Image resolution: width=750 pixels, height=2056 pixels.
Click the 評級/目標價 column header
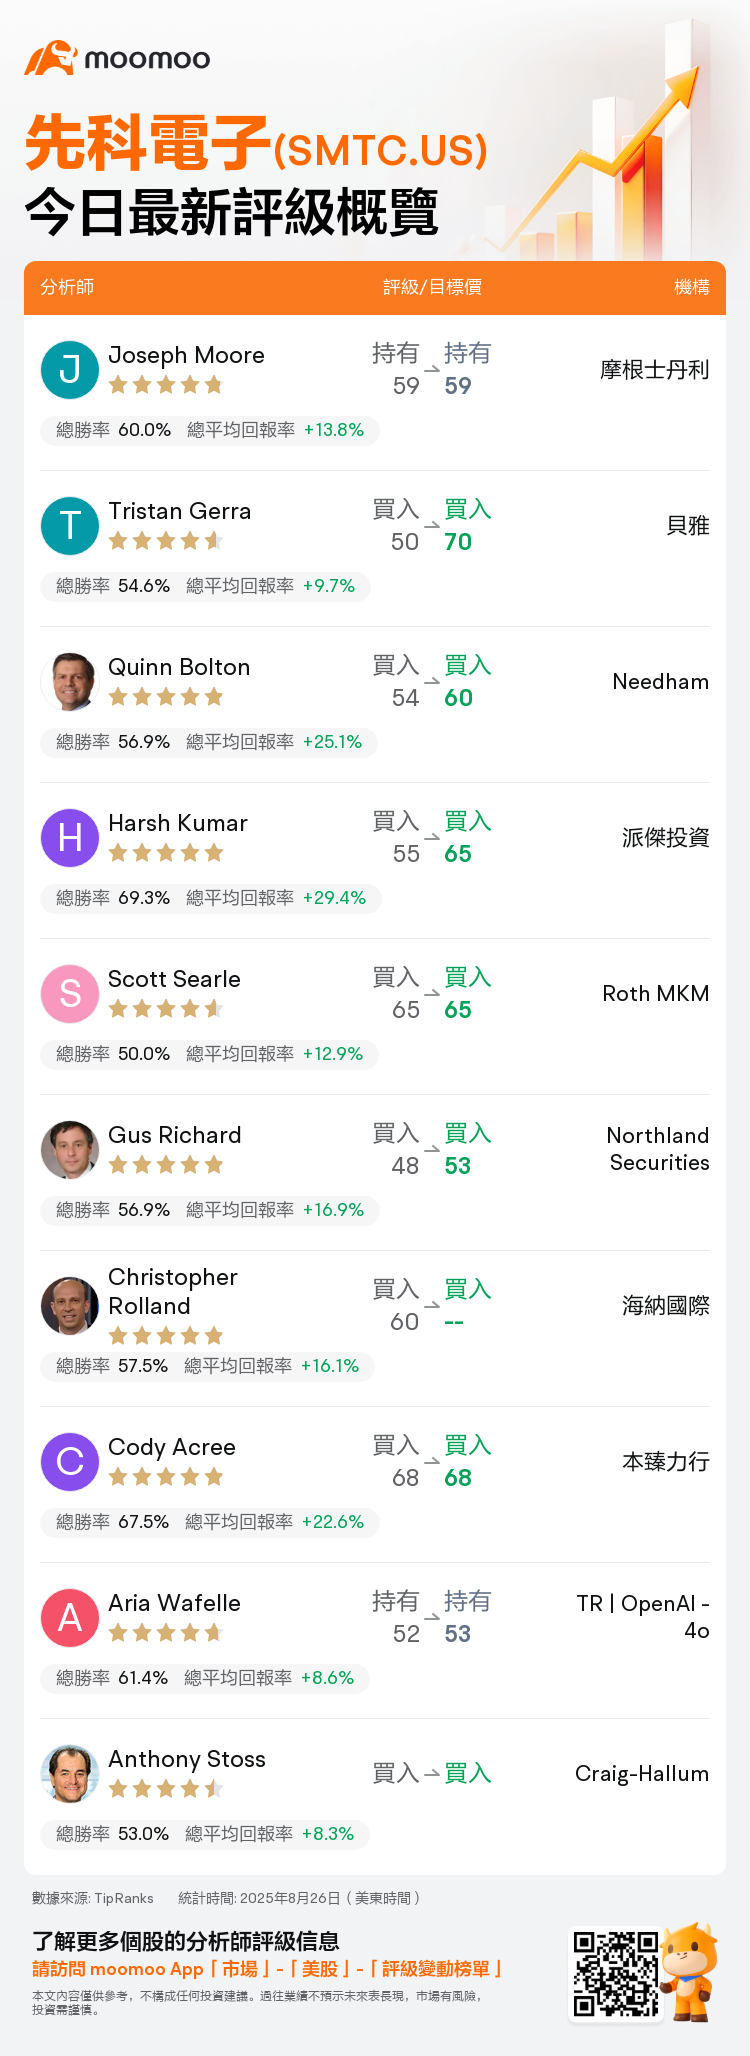(x=432, y=287)
